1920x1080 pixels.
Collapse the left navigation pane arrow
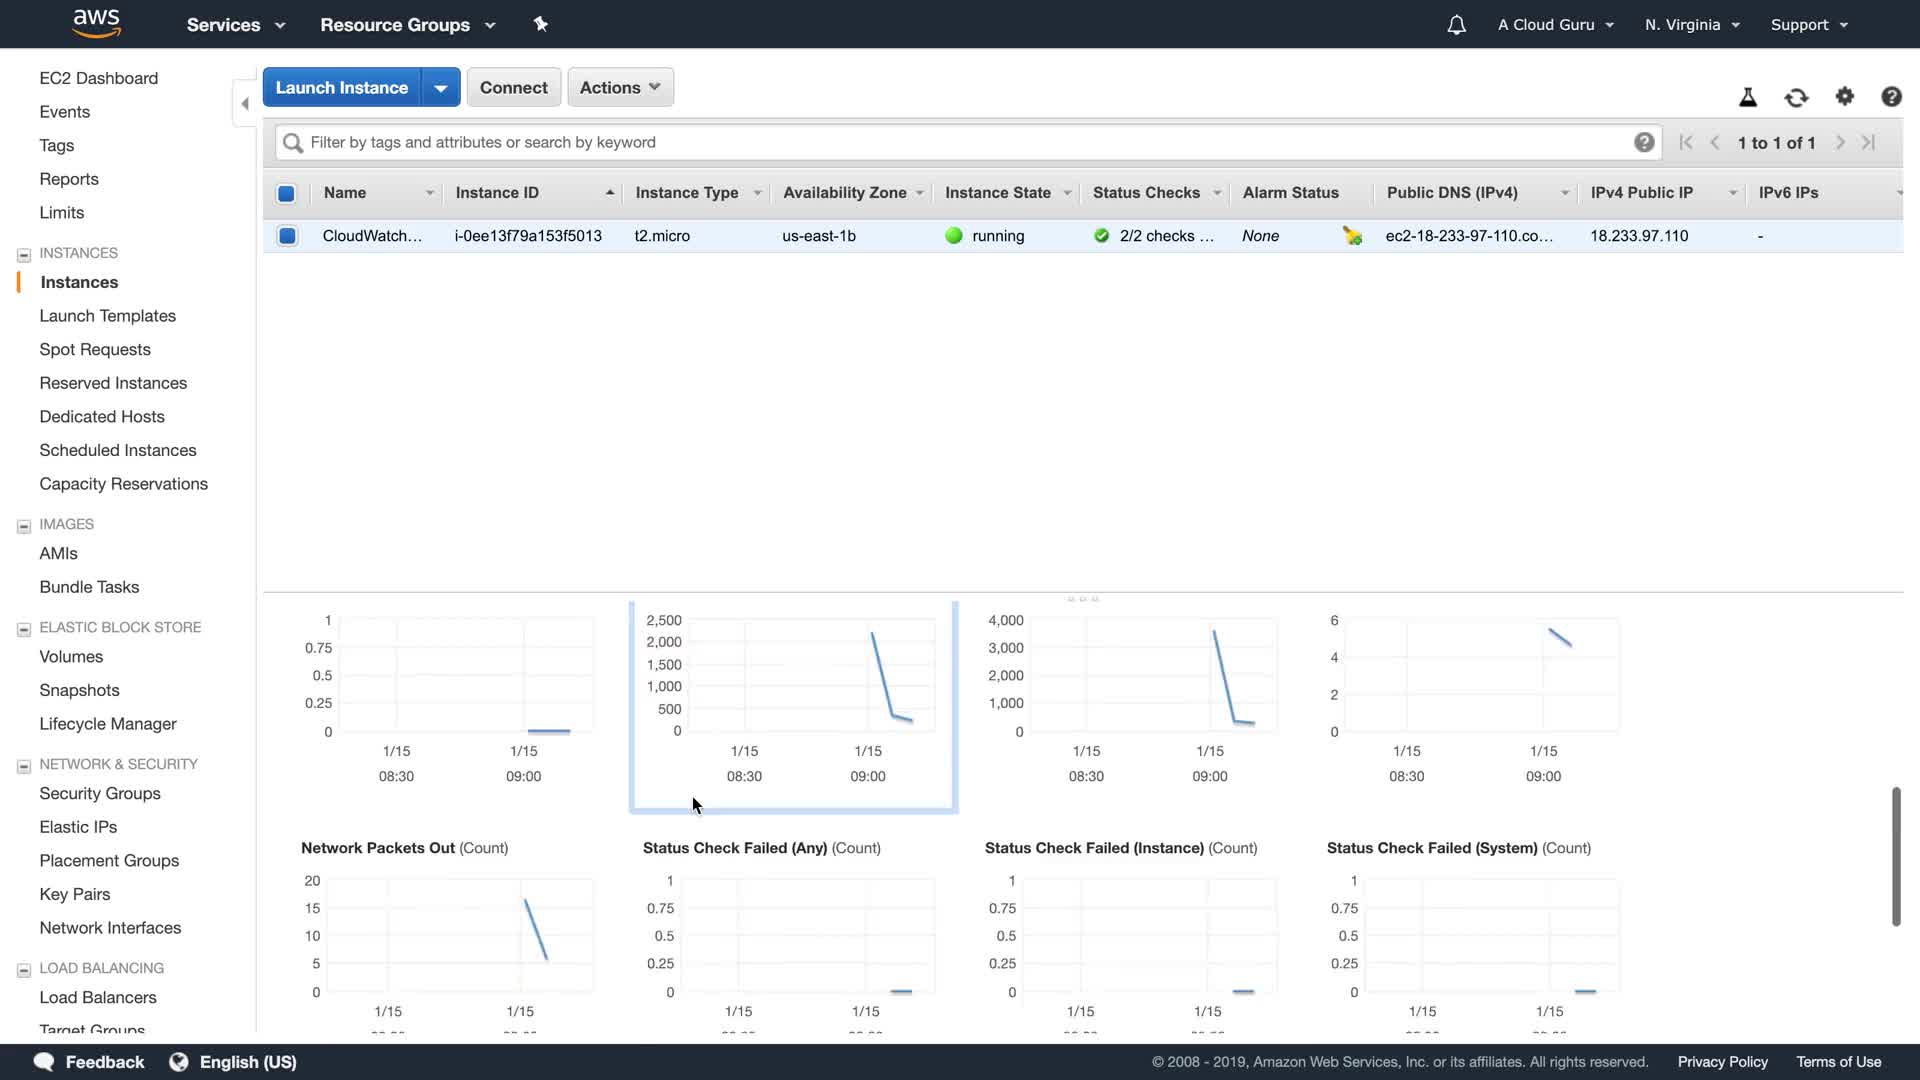coord(245,104)
